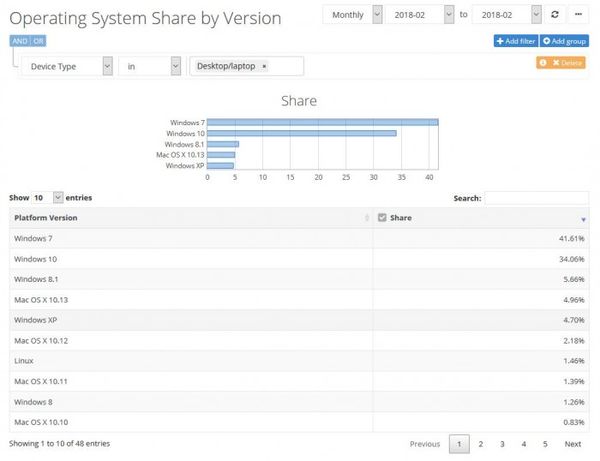600x461 pixels.
Task: Open the three-dots more options menu
Action: tap(578, 15)
